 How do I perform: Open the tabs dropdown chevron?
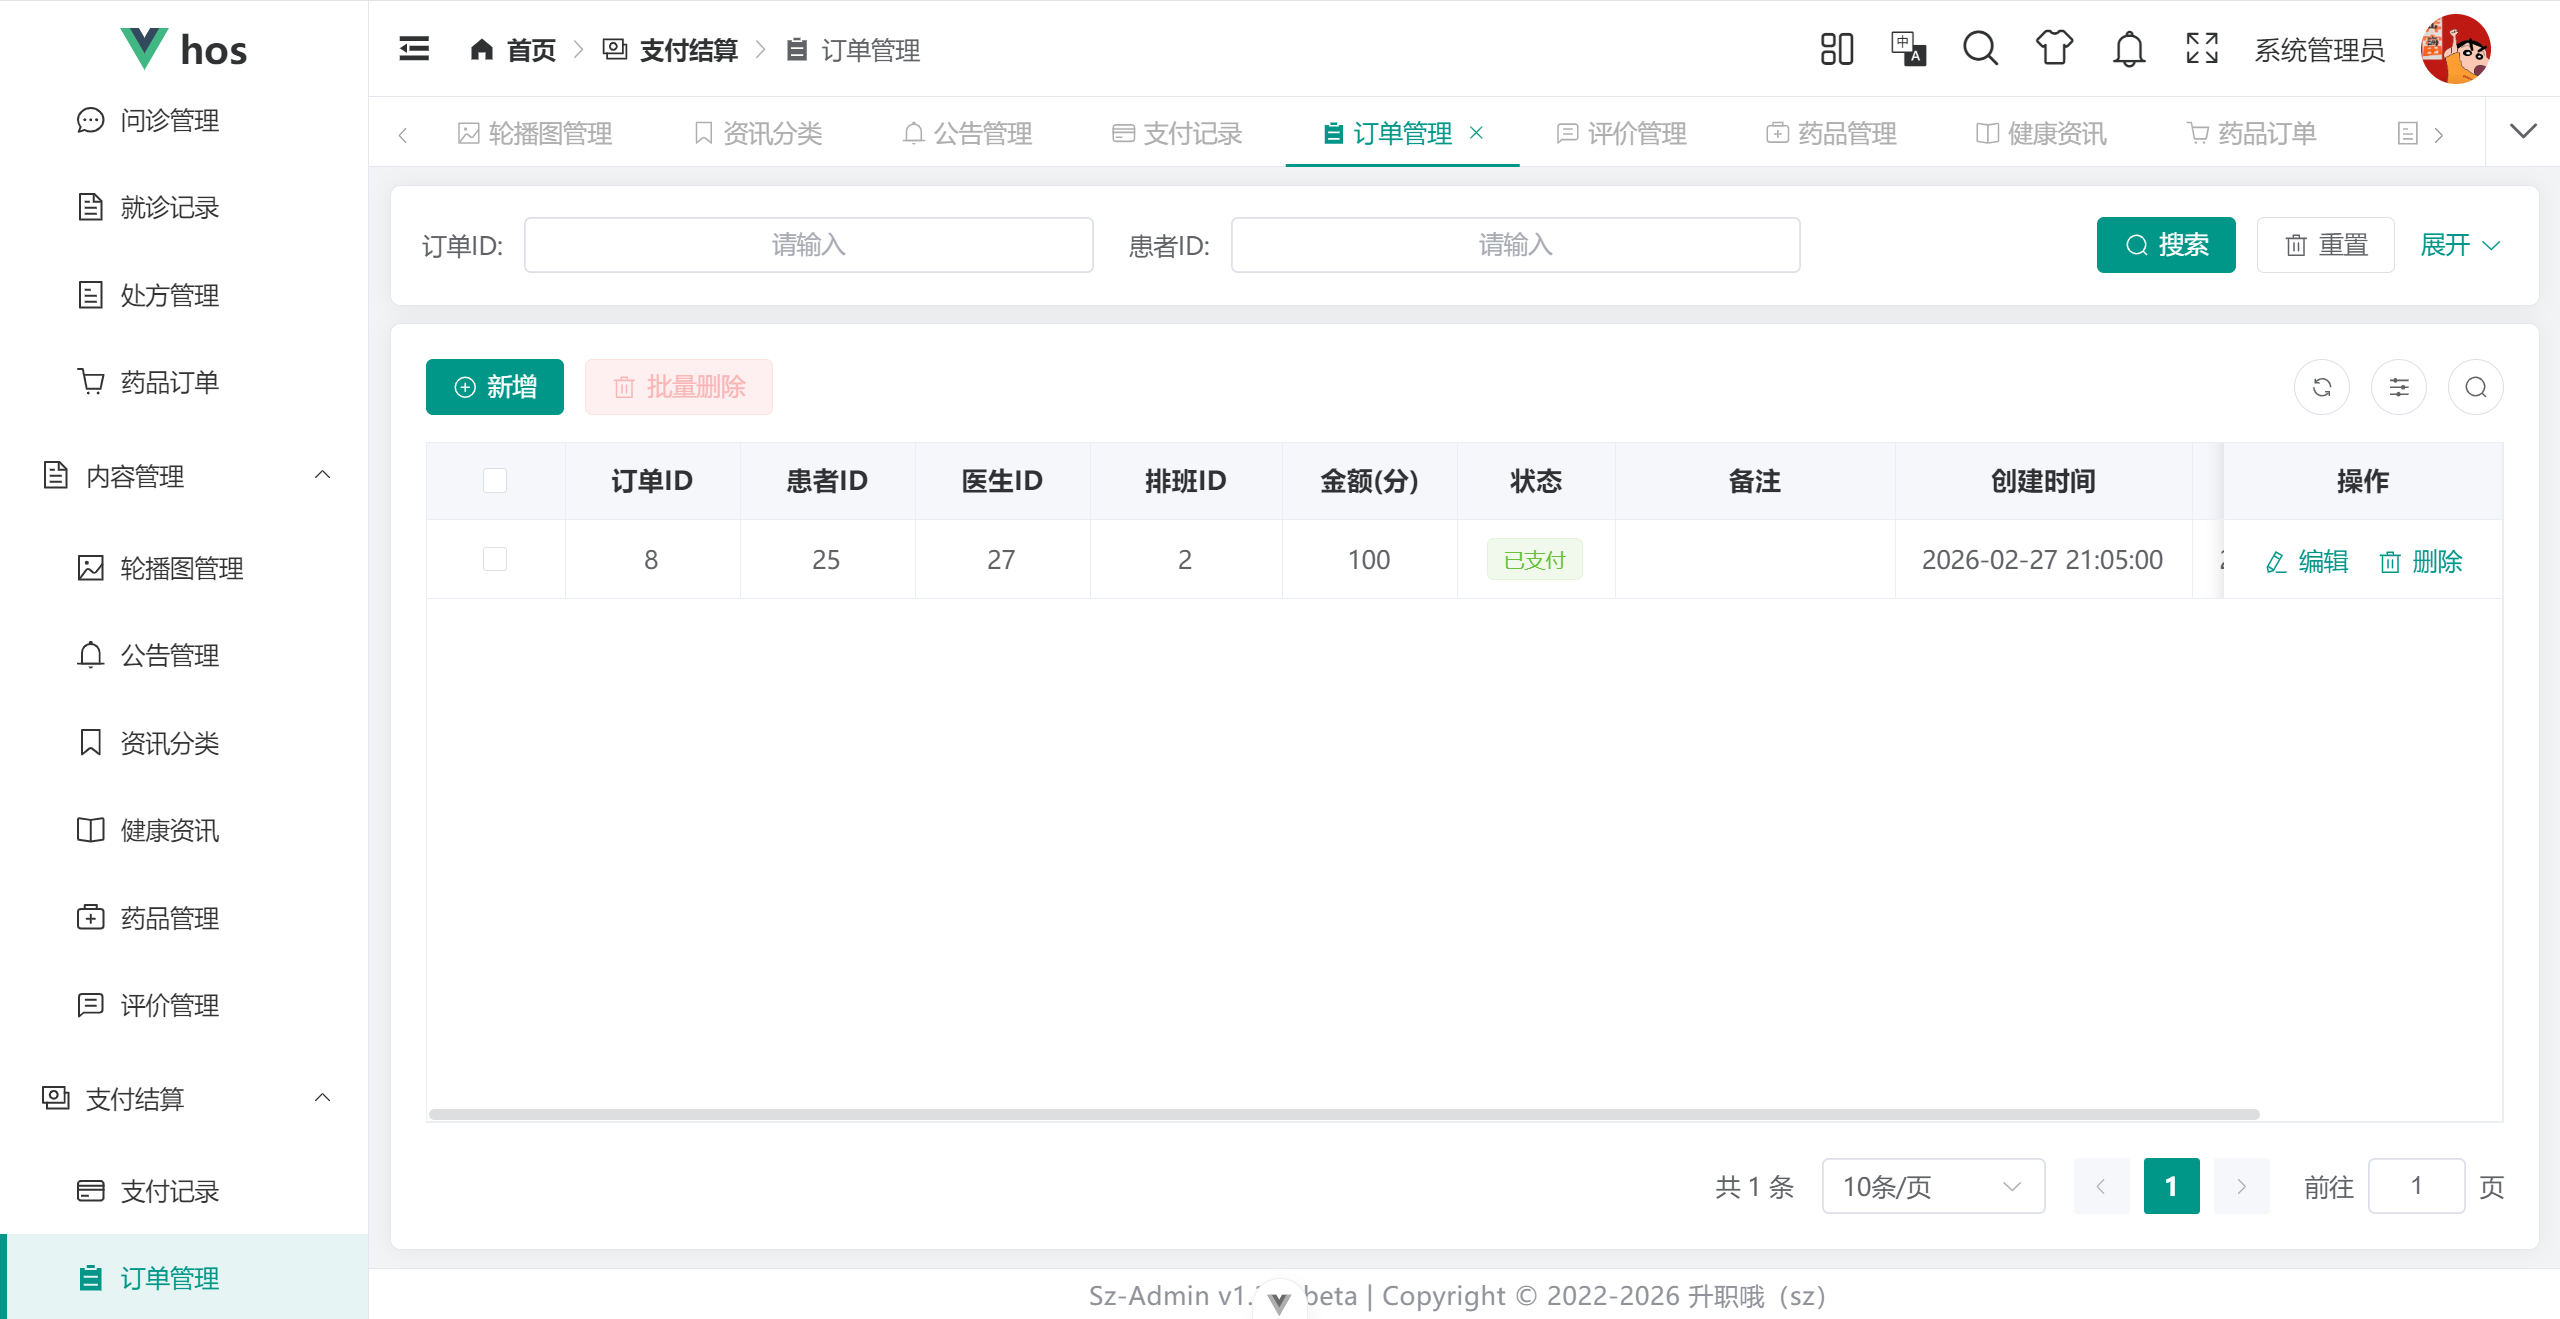tap(2523, 132)
